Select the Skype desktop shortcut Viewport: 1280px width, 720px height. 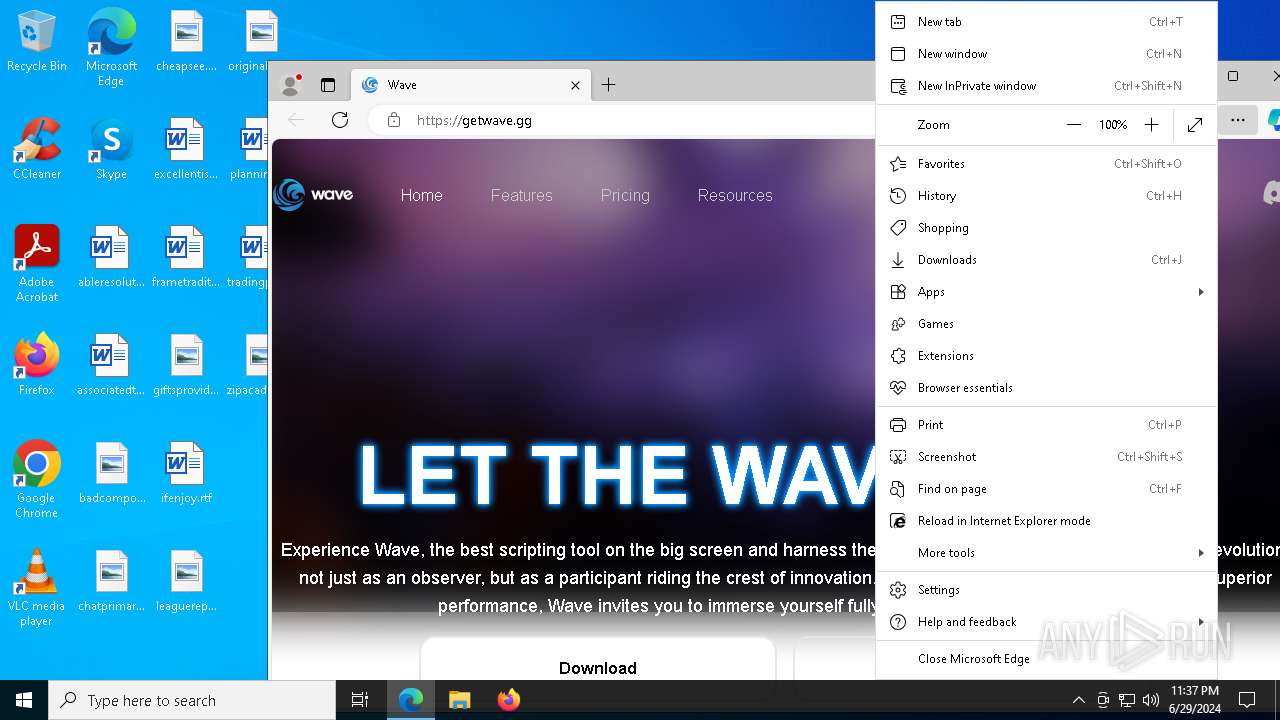point(111,149)
